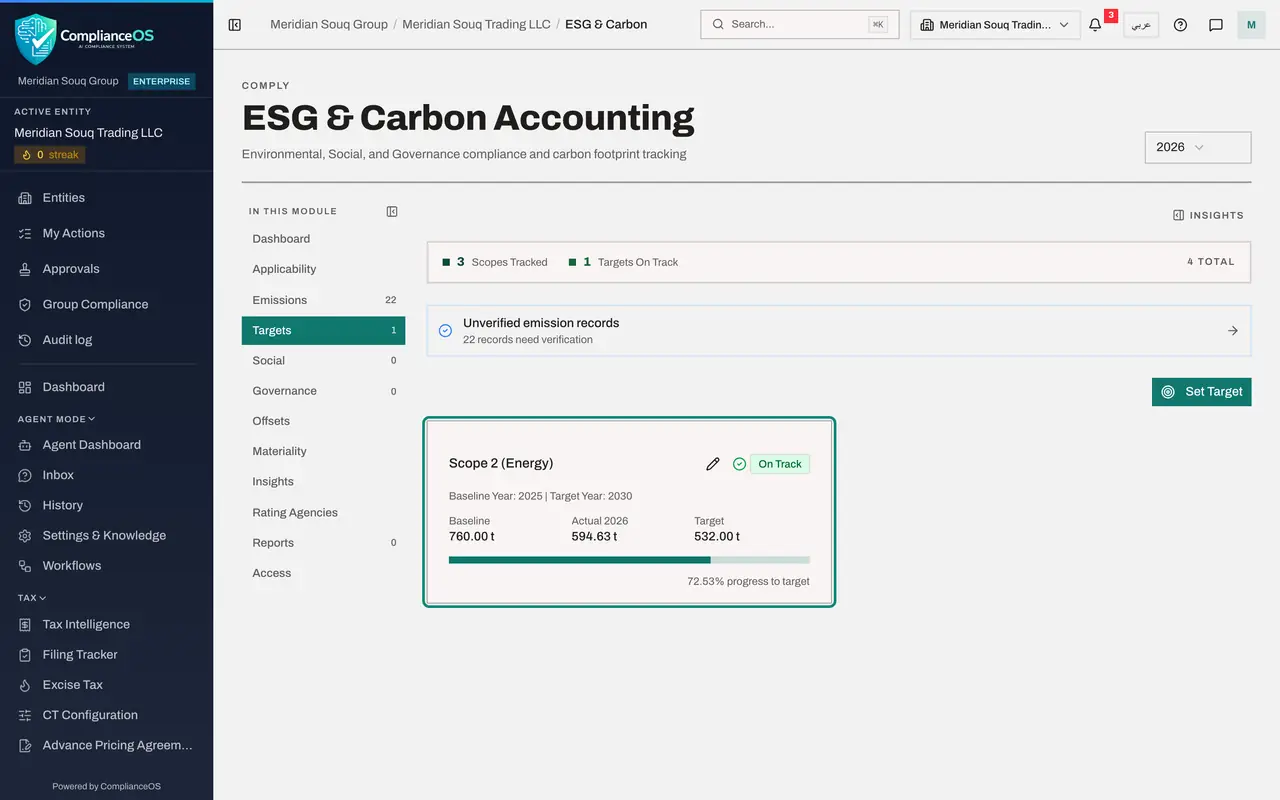The image size is (1280, 800).
Task: Collapse the In This Module panel icon
Action: tap(392, 211)
